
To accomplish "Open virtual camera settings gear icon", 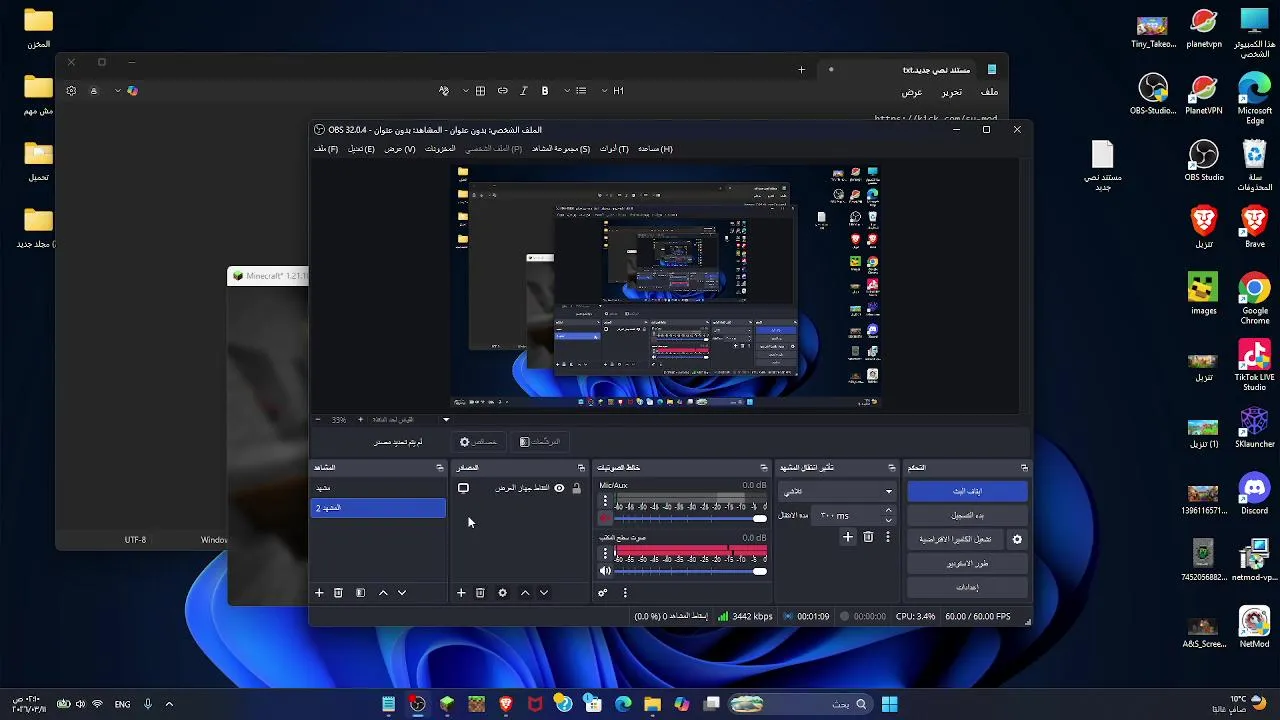I will [1017, 539].
